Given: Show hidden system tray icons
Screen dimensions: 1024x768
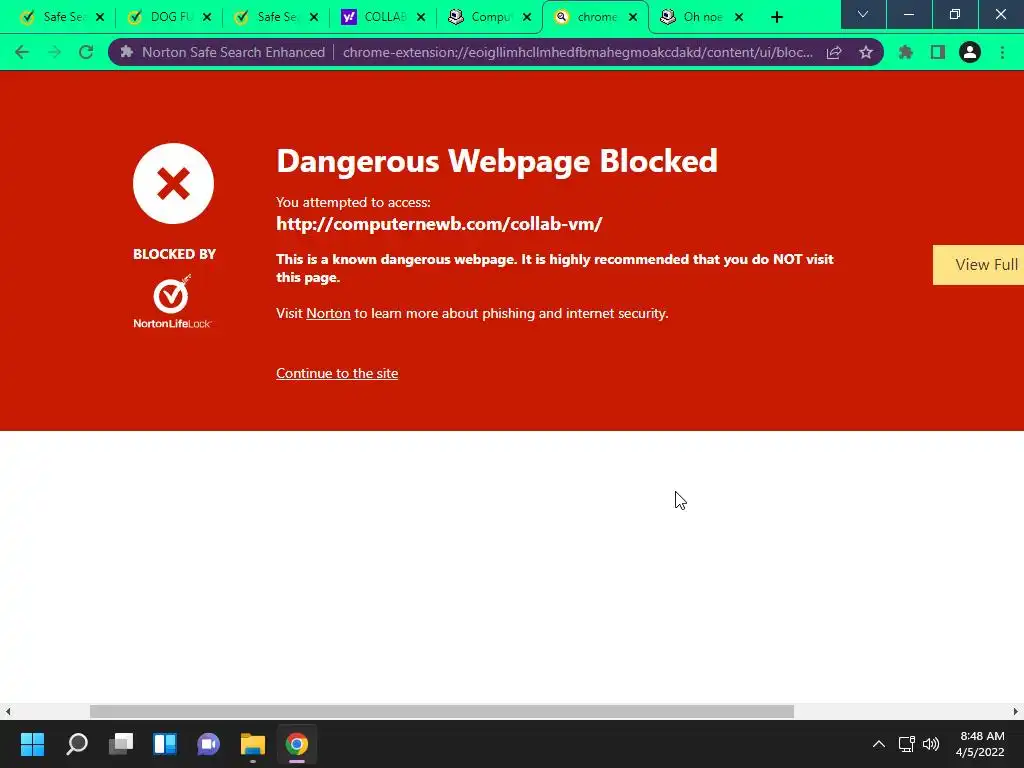Looking at the screenshot, I should pos(879,744).
